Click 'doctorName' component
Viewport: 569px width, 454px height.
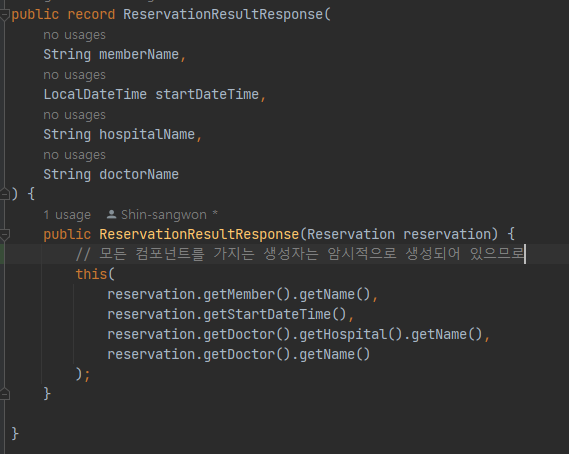[x=139, y=175]
